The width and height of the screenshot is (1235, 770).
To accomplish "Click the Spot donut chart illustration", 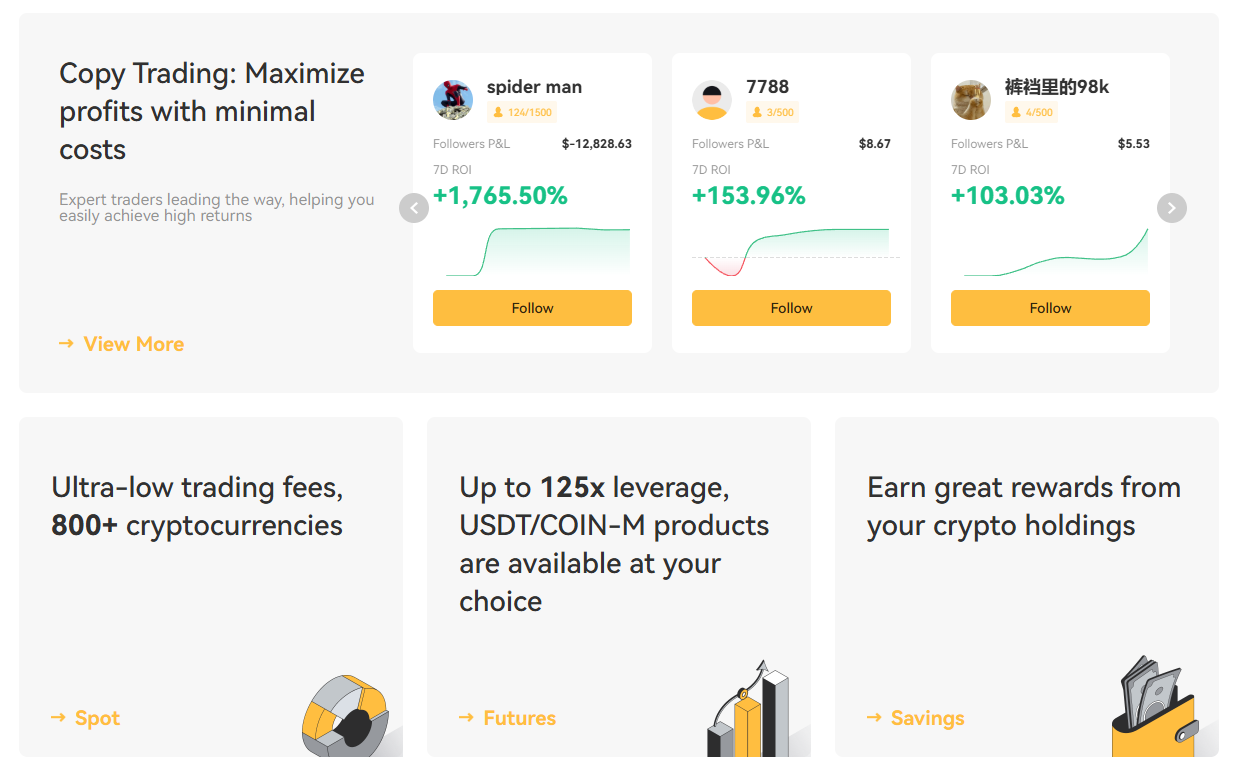I will [350, 716].
